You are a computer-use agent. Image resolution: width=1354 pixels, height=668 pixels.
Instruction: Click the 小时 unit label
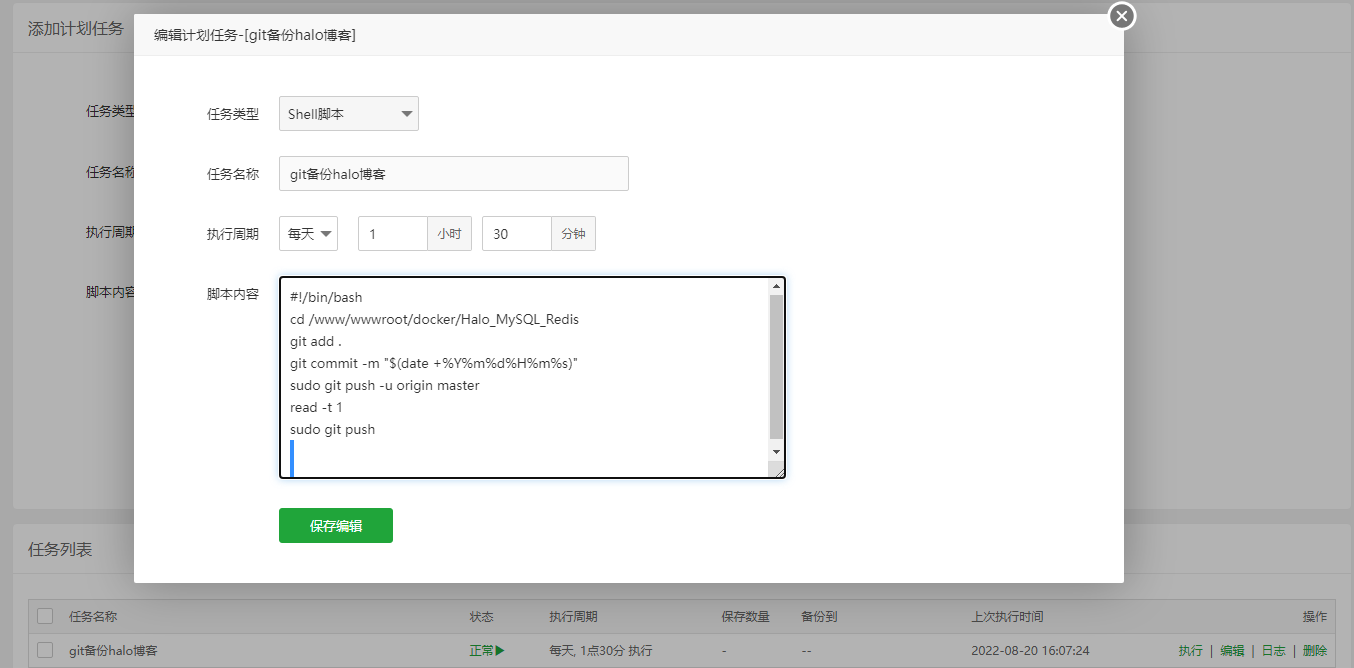tap(449, 234)
